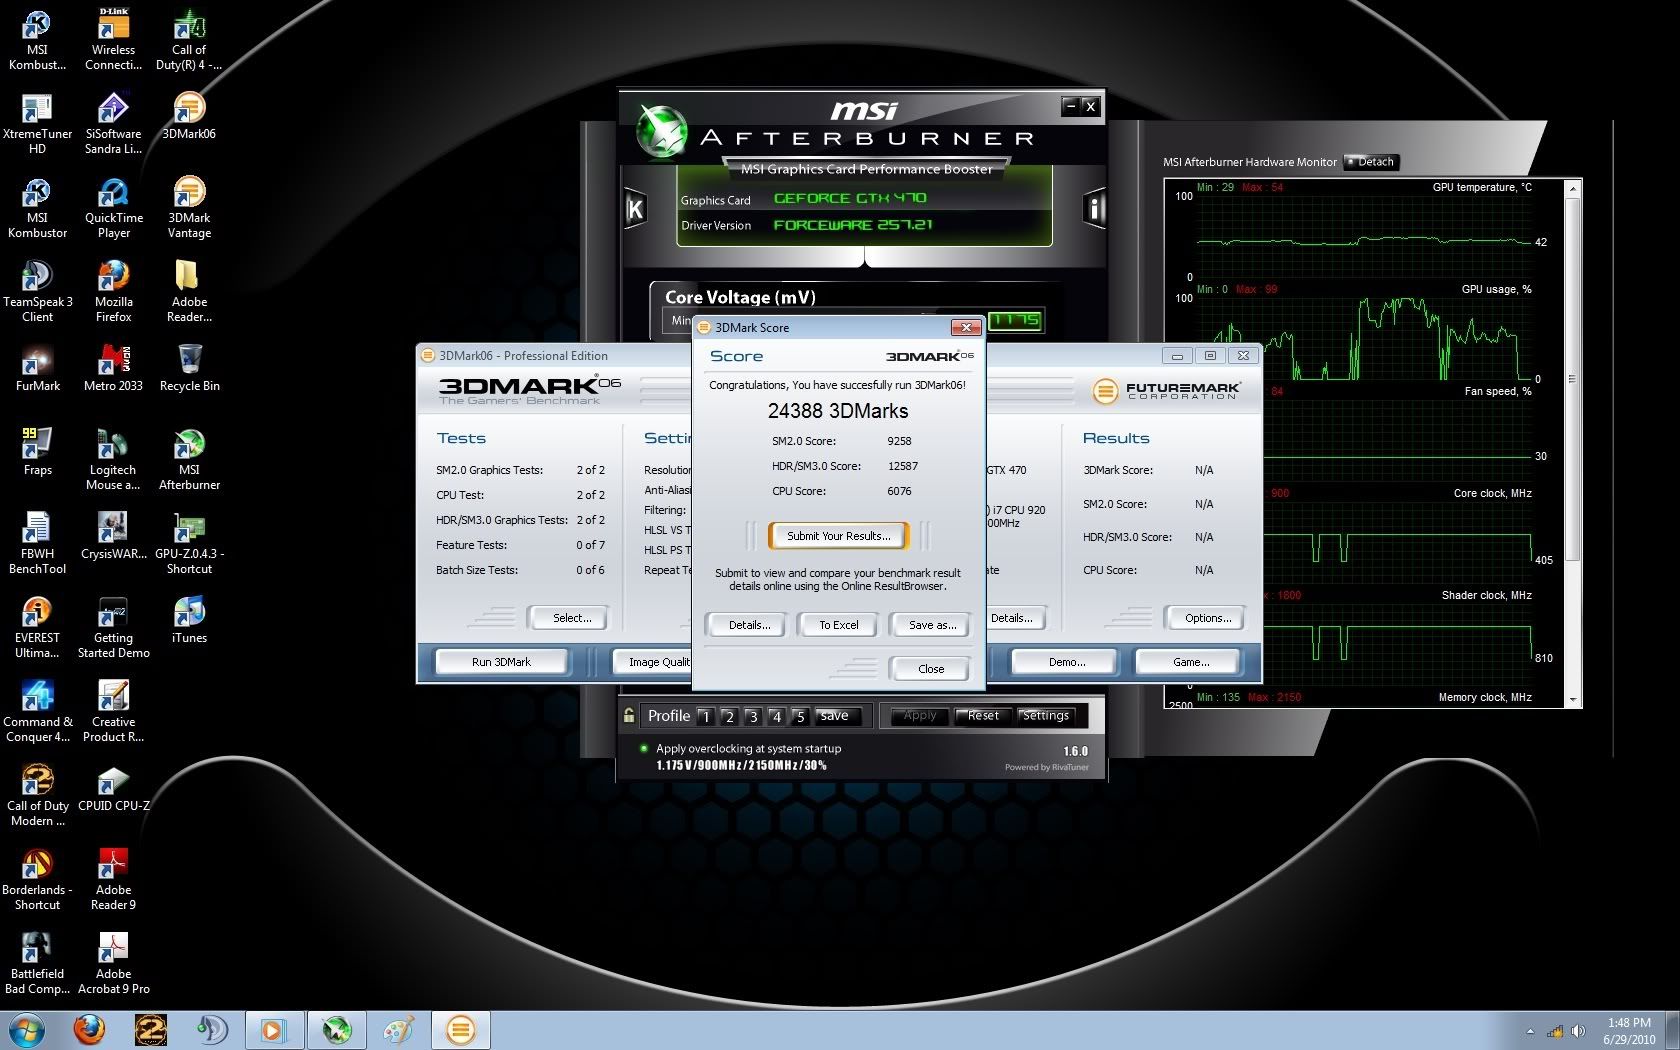1680x1050 pixels.
Task: Select the TeamSpeak 3 Client icon
Action: [x=37, y=291]
